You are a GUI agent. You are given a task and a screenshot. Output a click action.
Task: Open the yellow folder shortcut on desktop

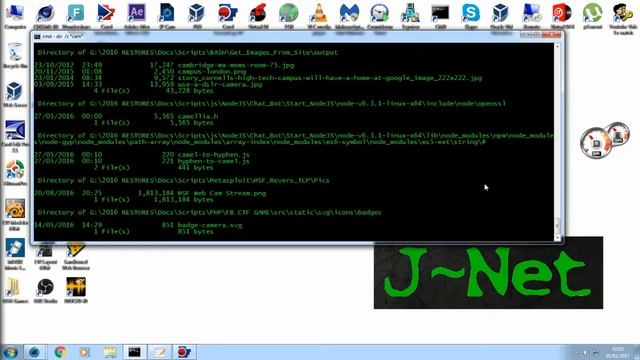(x=15, y=290)
